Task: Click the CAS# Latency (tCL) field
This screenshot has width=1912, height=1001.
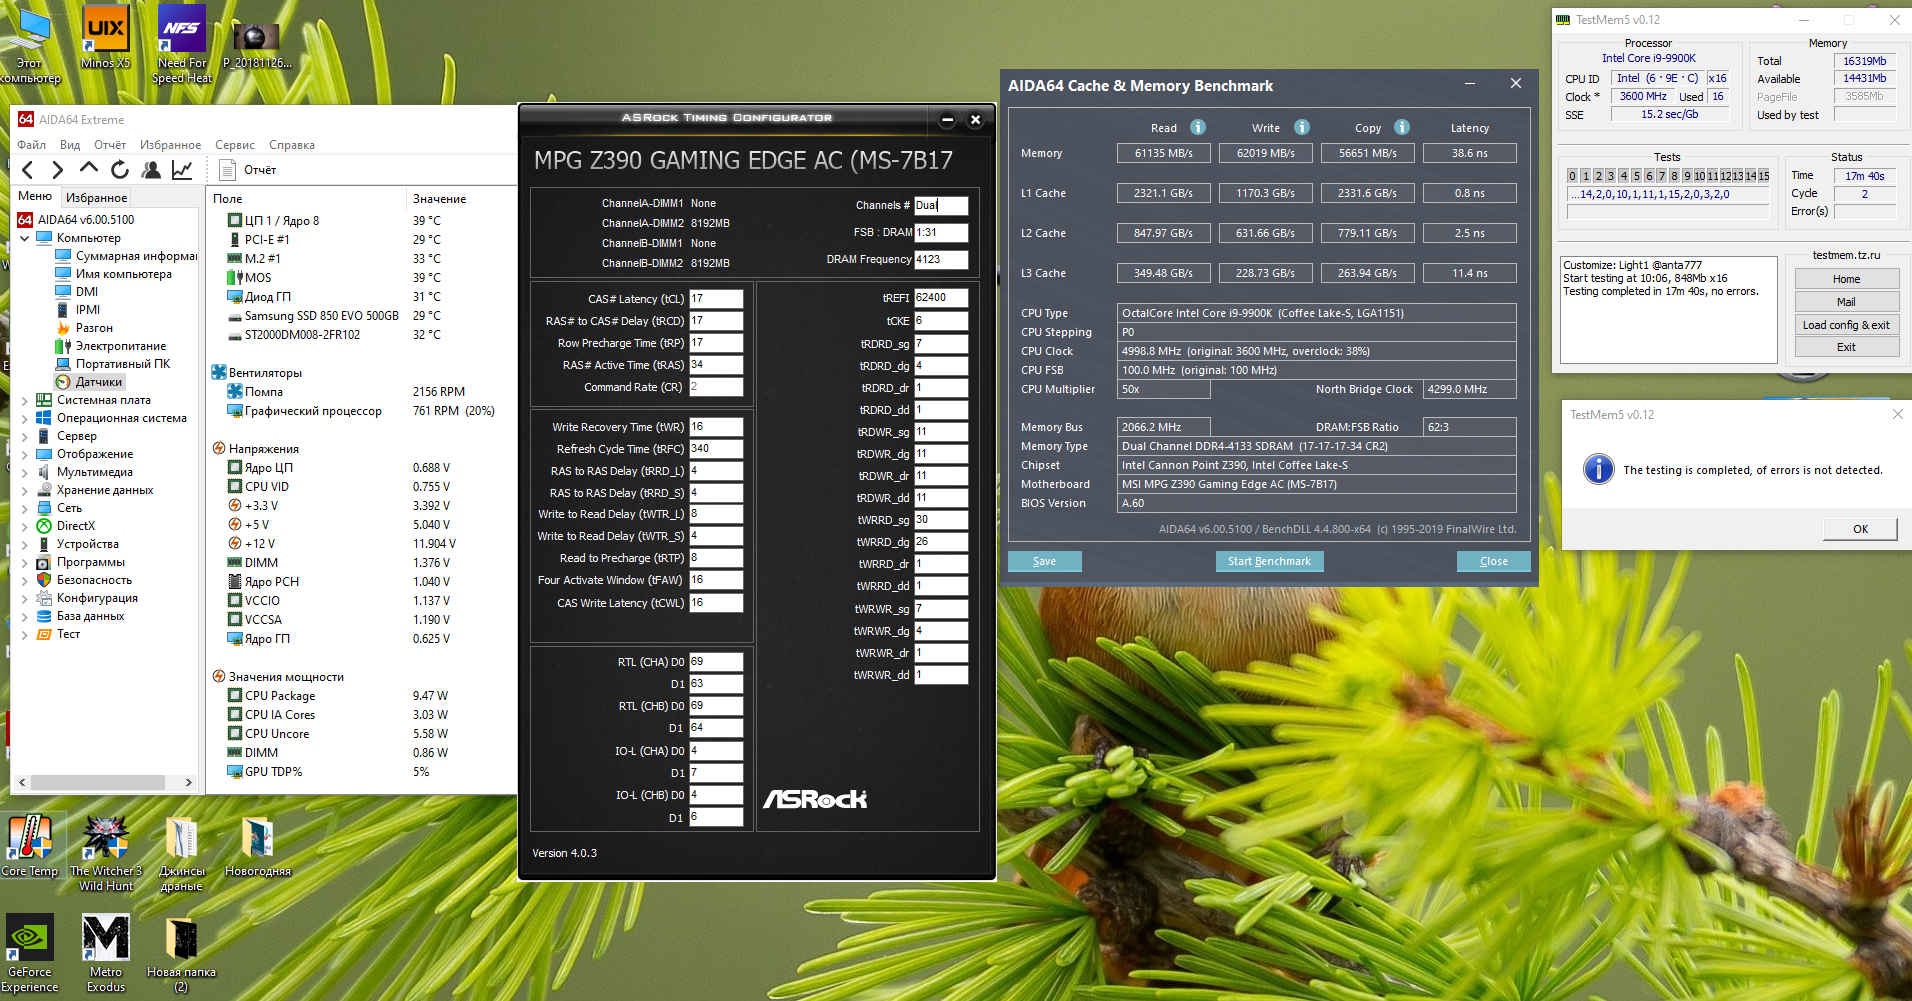Action: click(x=716, y=299)
